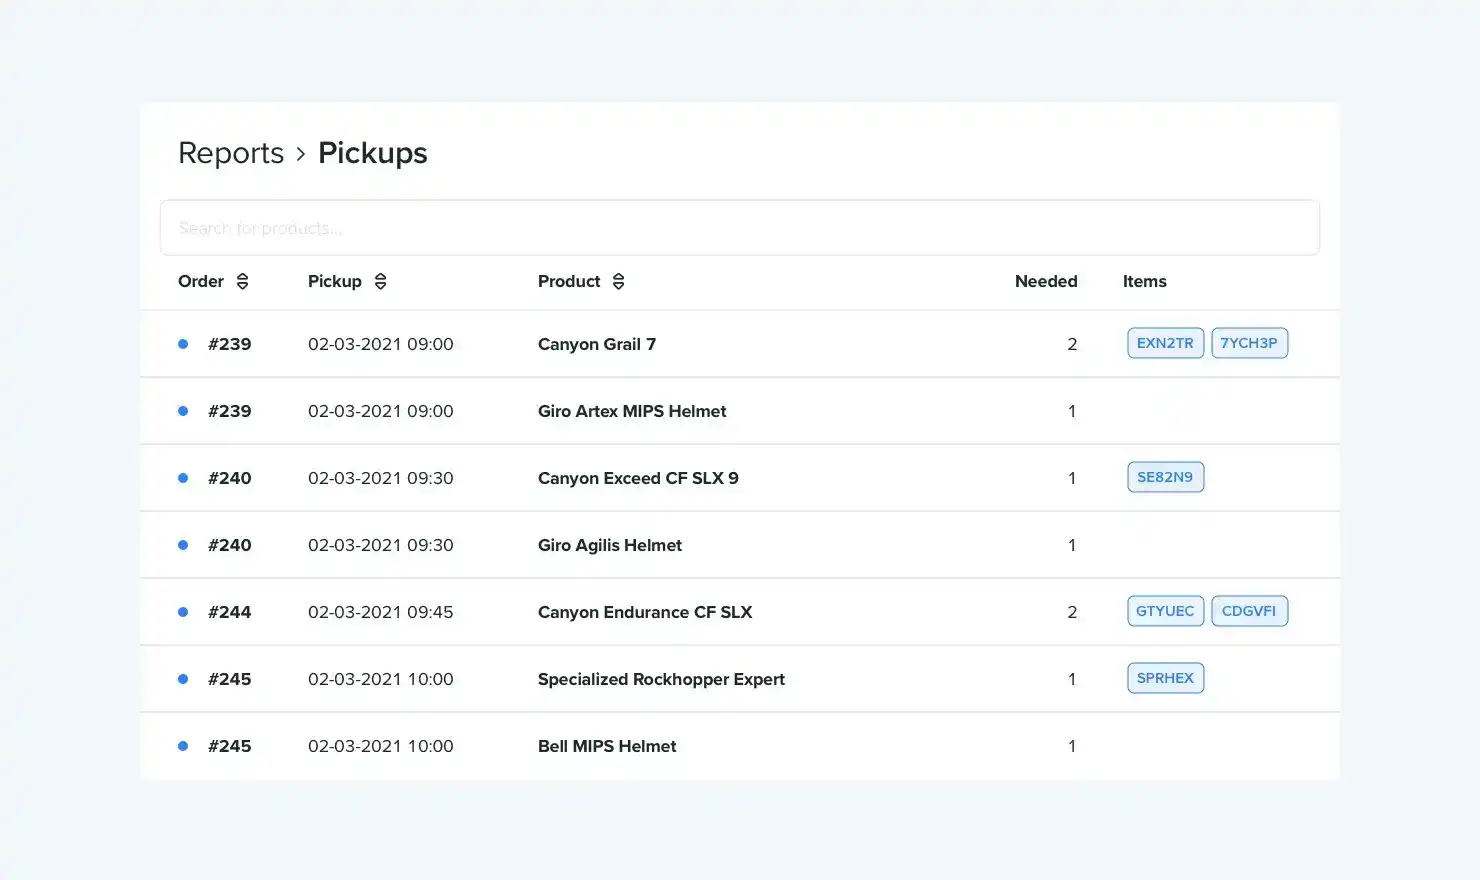
Task: Open item GTYUEC on the Canyon Endurance row
Action: [x=1165, y=610]
